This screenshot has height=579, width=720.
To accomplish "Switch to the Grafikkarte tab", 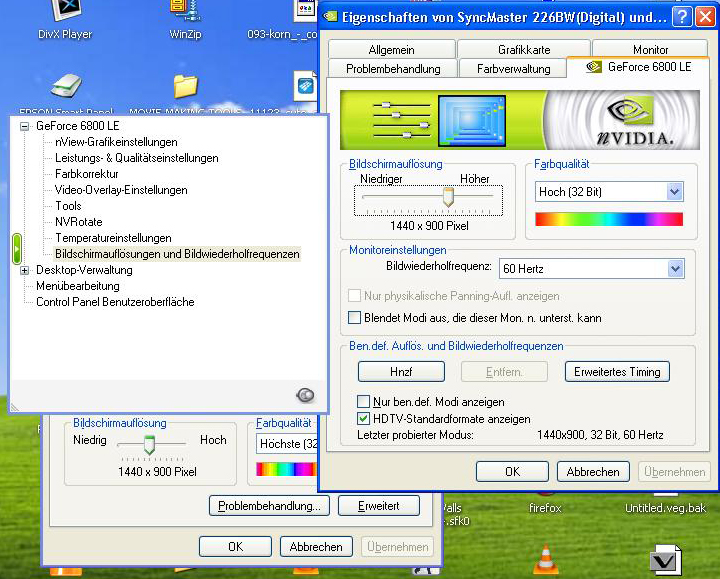I will tap(523, 50).
